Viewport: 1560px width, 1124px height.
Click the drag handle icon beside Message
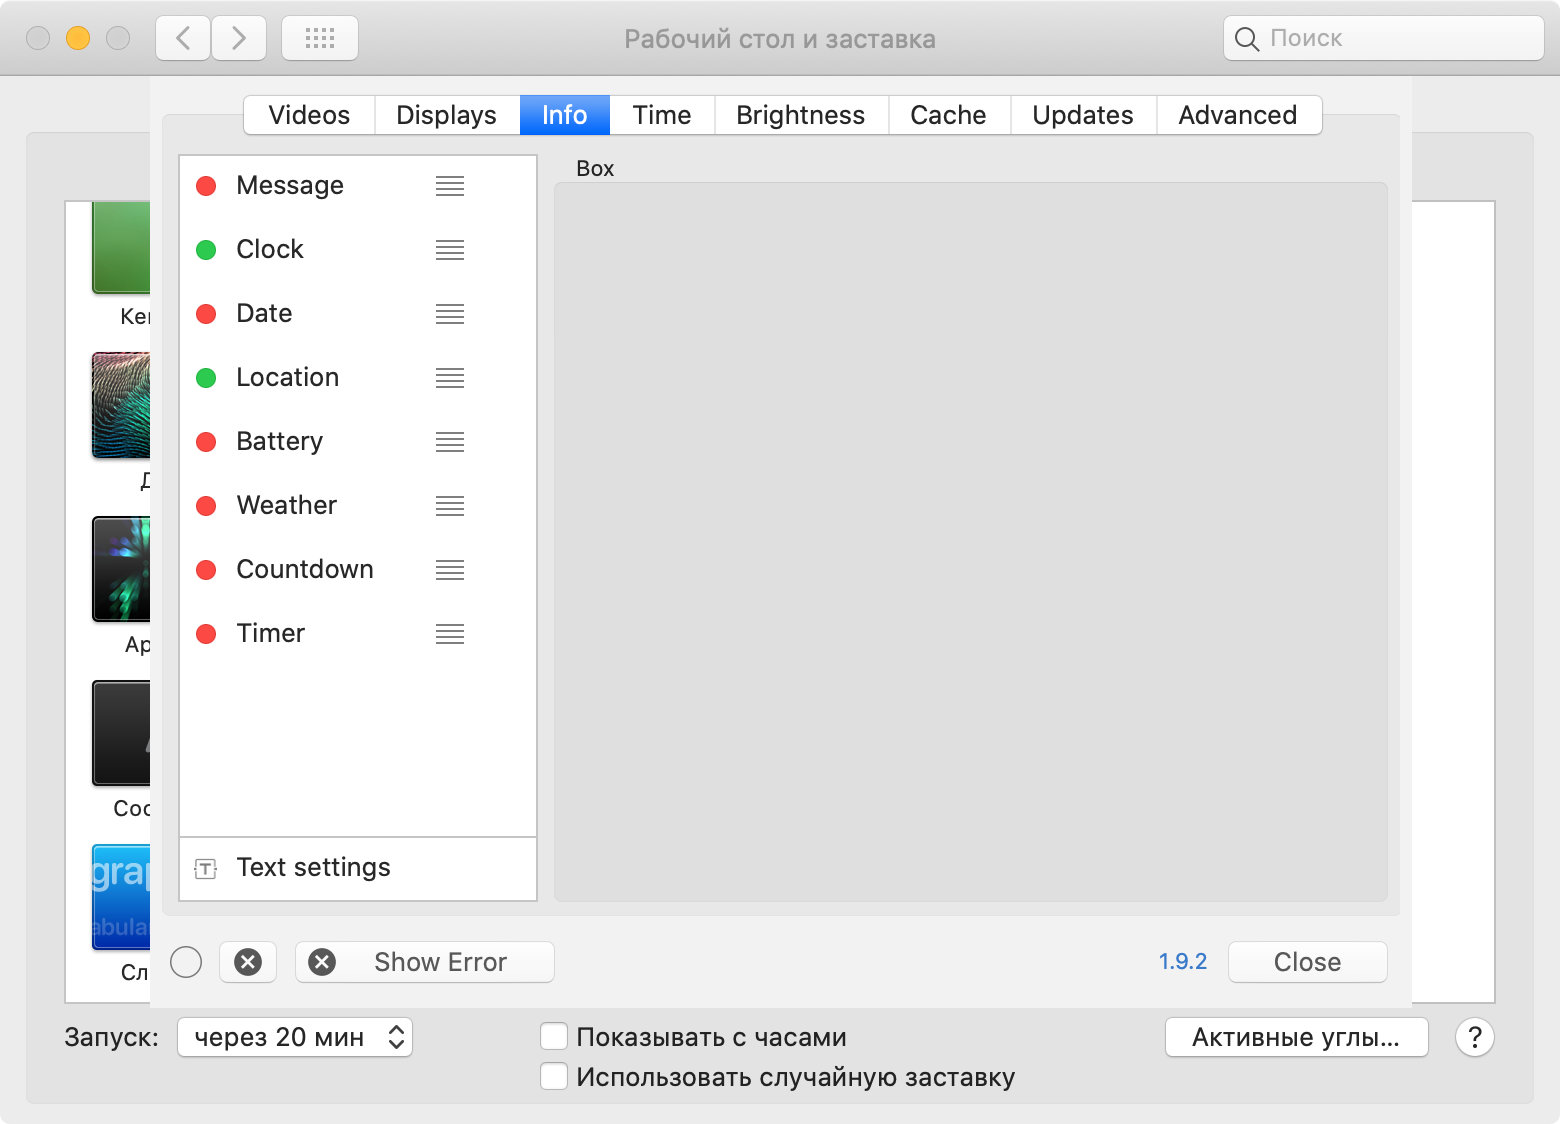[x=450, y=186]
